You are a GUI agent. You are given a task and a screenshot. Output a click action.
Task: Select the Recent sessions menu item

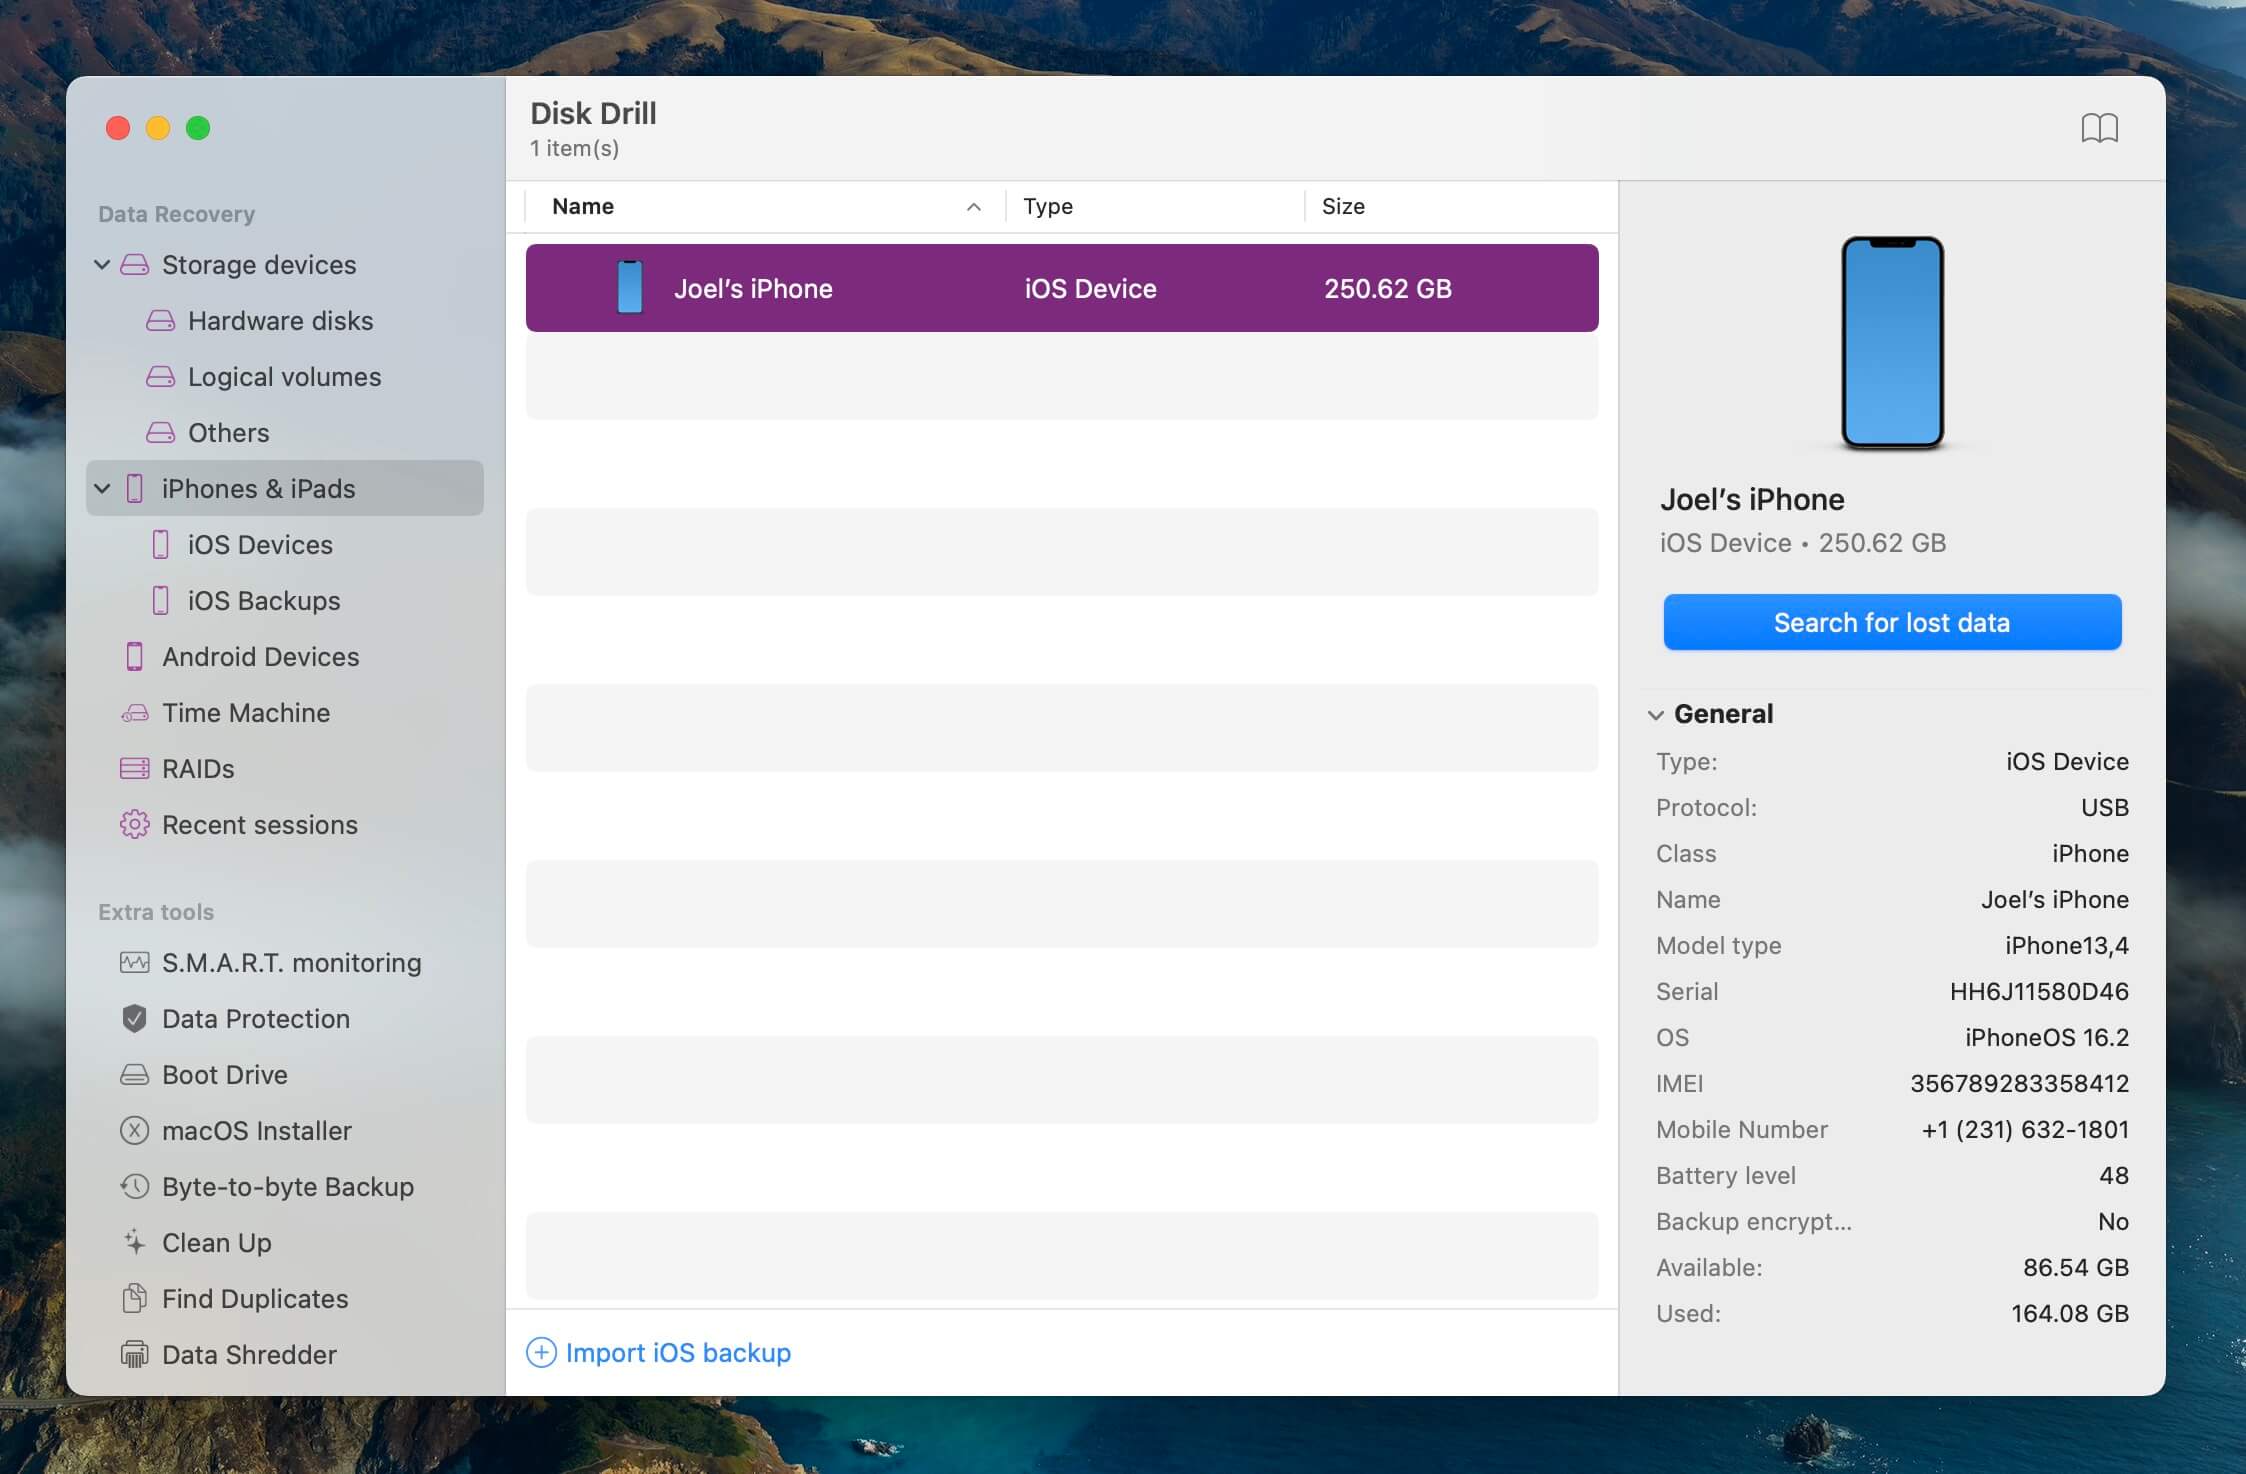pyautogui.click(x=260, y=823)
